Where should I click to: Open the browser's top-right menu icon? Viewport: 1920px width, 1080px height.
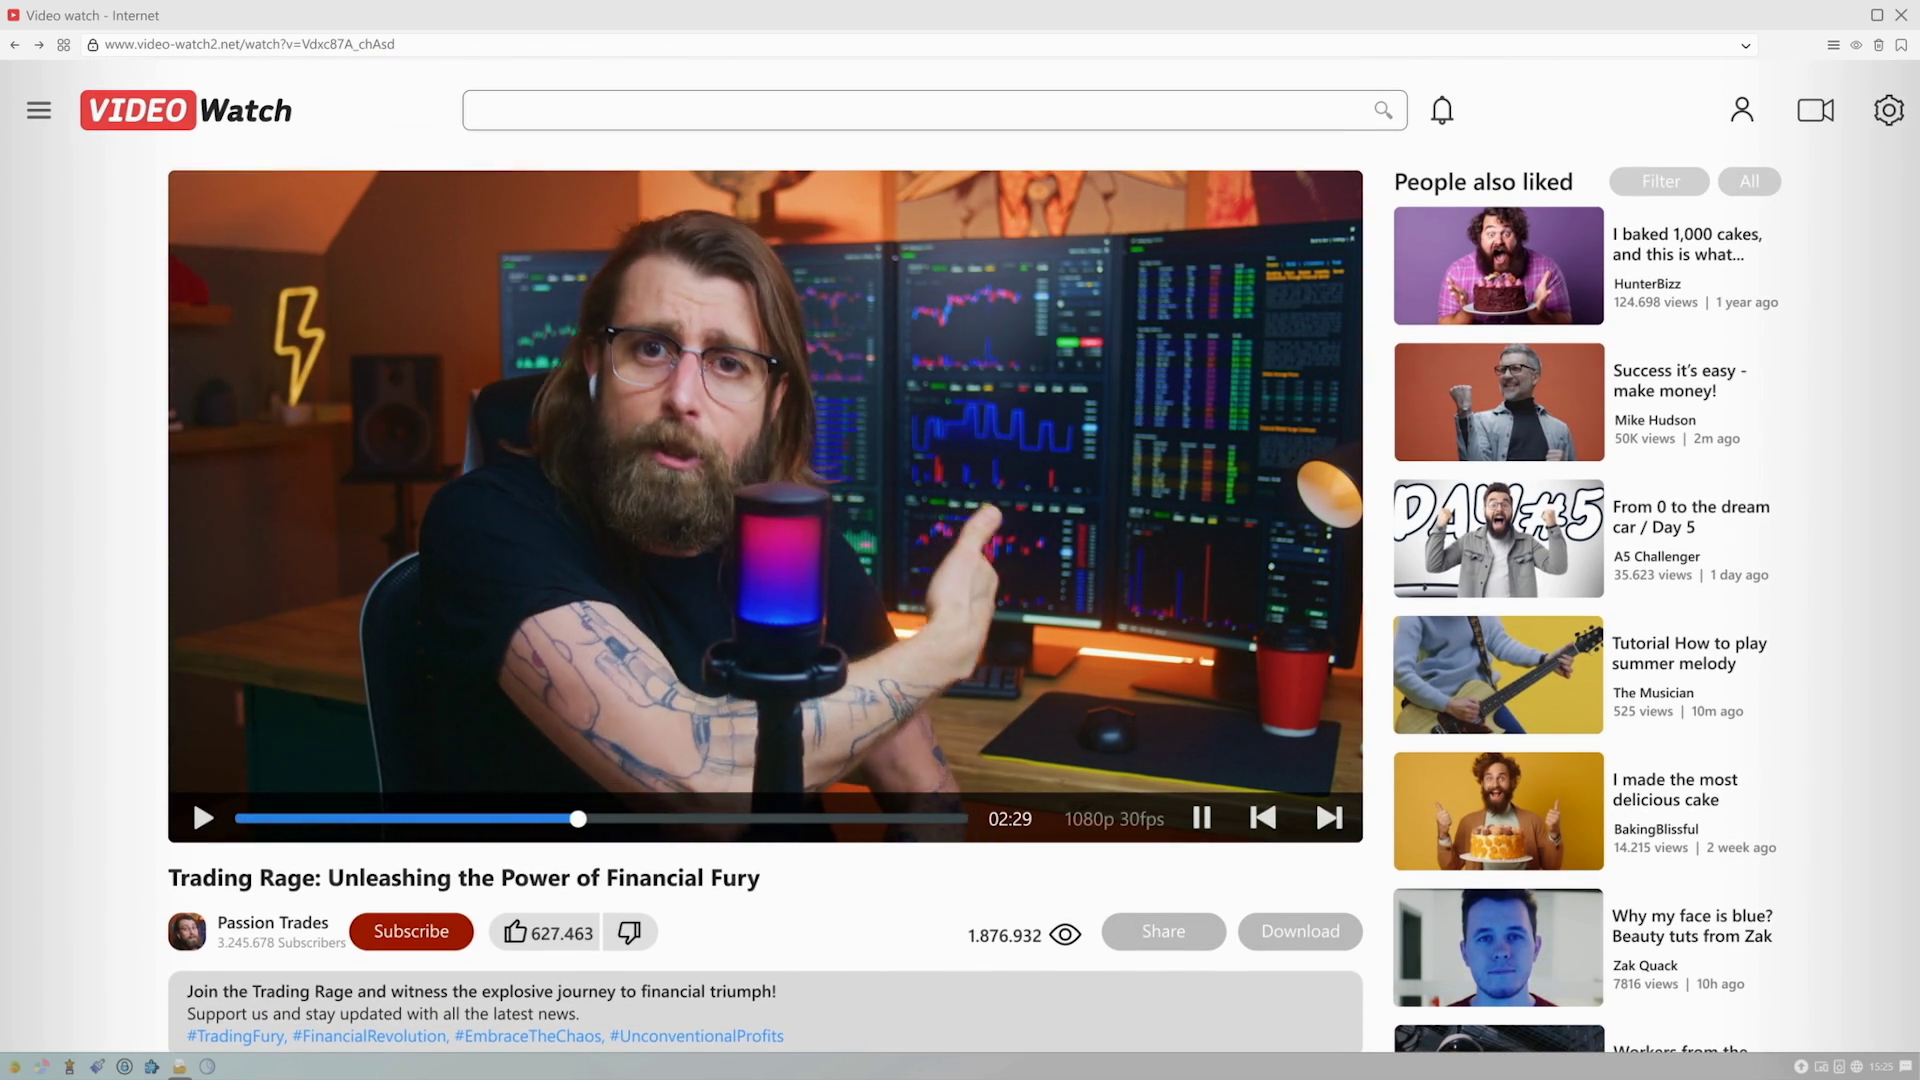tap(1832, 45)
